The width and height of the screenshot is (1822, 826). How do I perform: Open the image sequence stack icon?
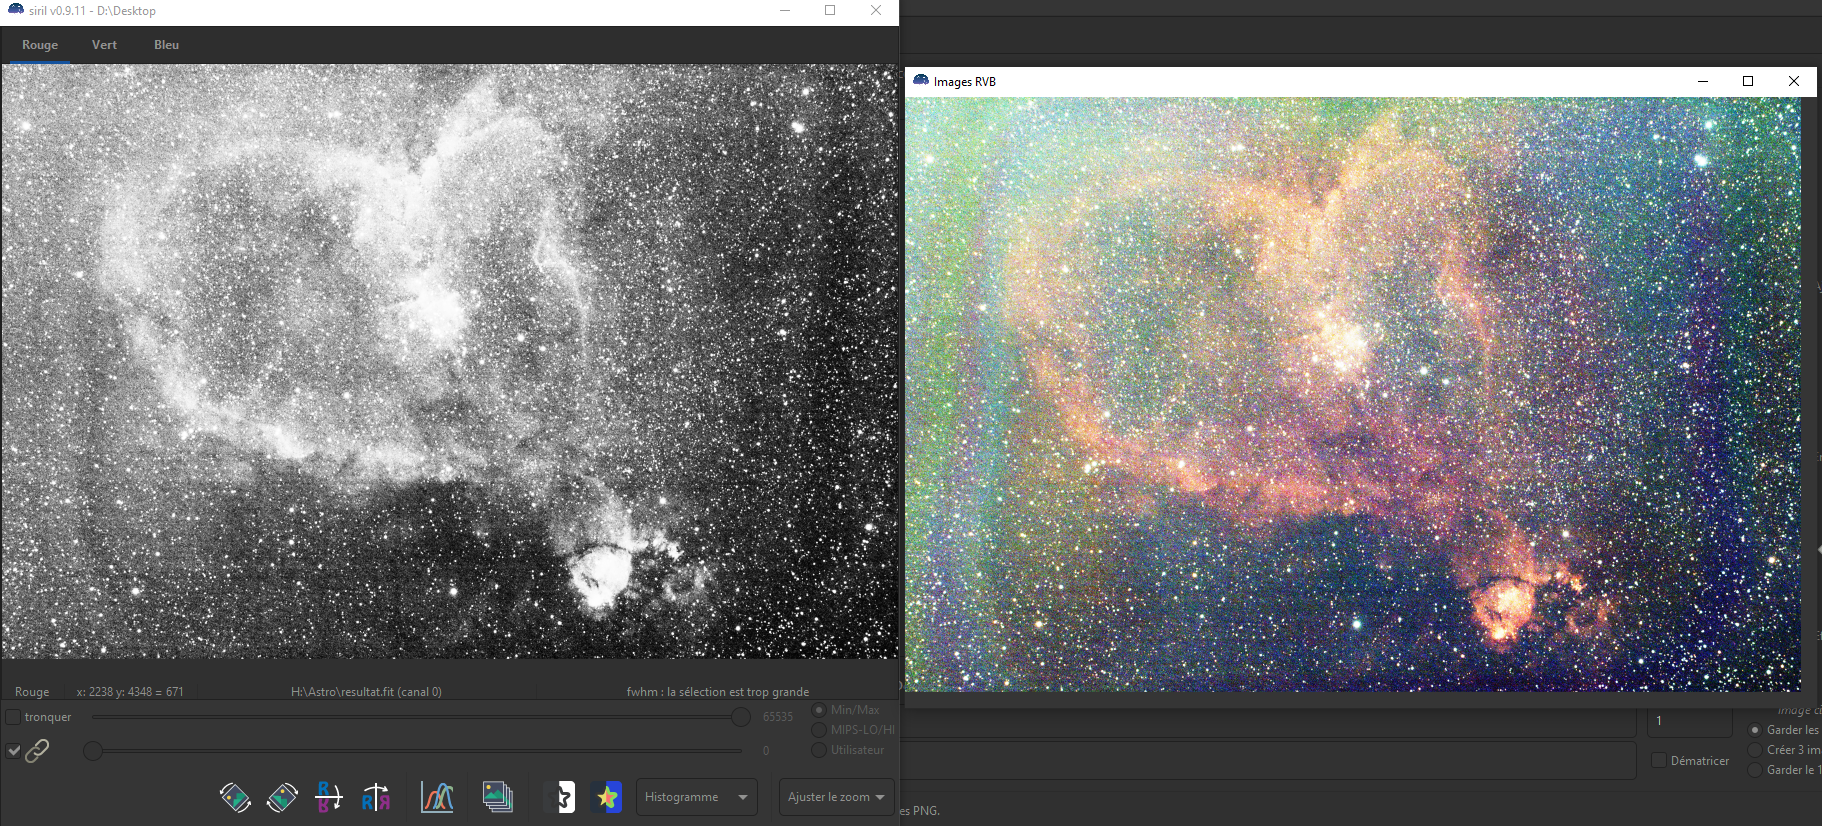(497, 797)
